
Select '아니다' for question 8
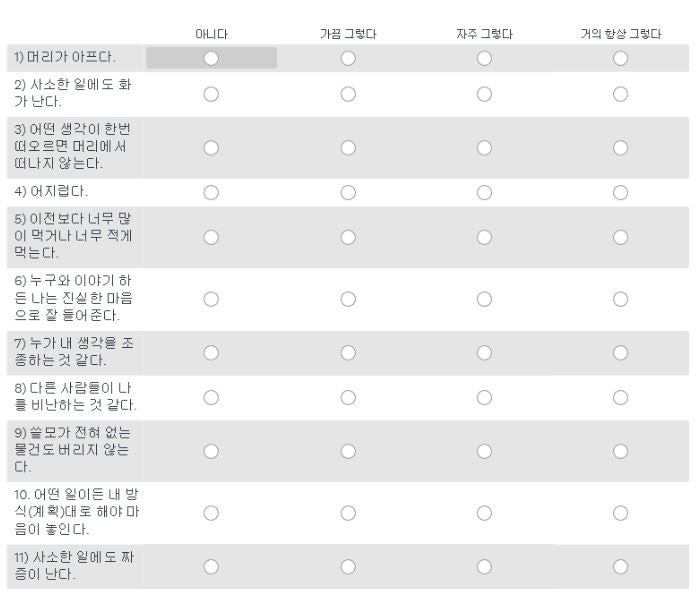211,397
